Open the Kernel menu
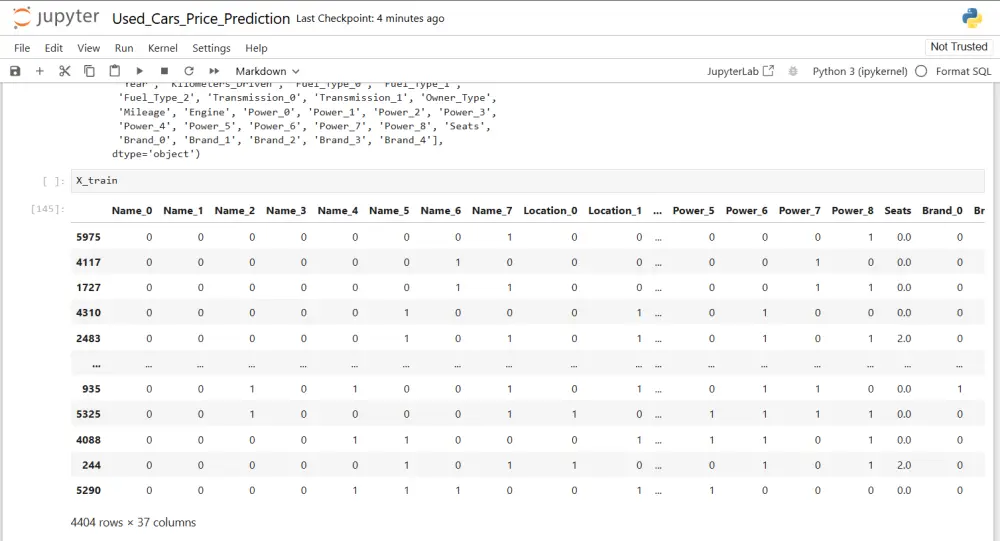This screenshot has width=1000, height=541. point(162,48)
